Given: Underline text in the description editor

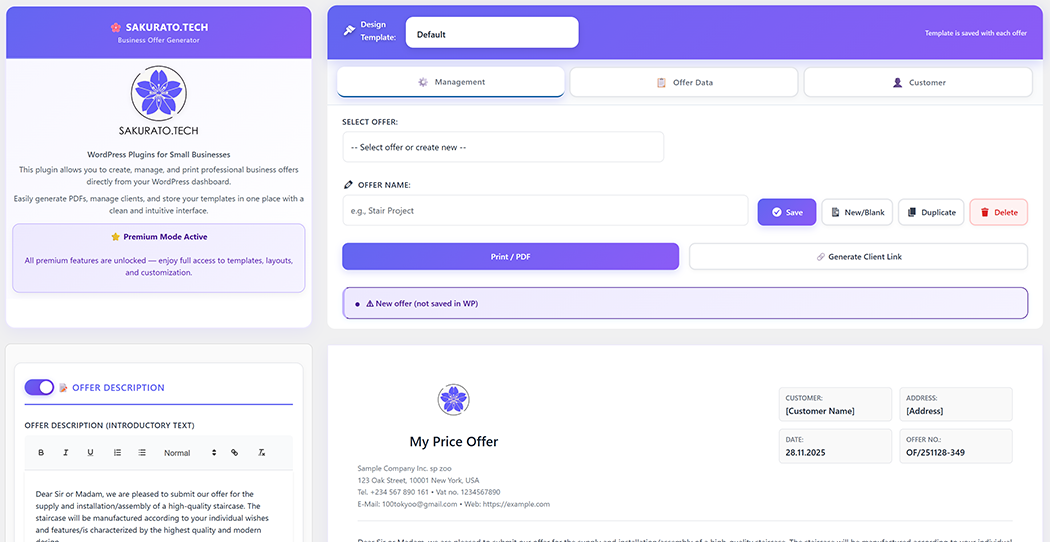Looking at the screenshot, I should (x=90, y=453).
